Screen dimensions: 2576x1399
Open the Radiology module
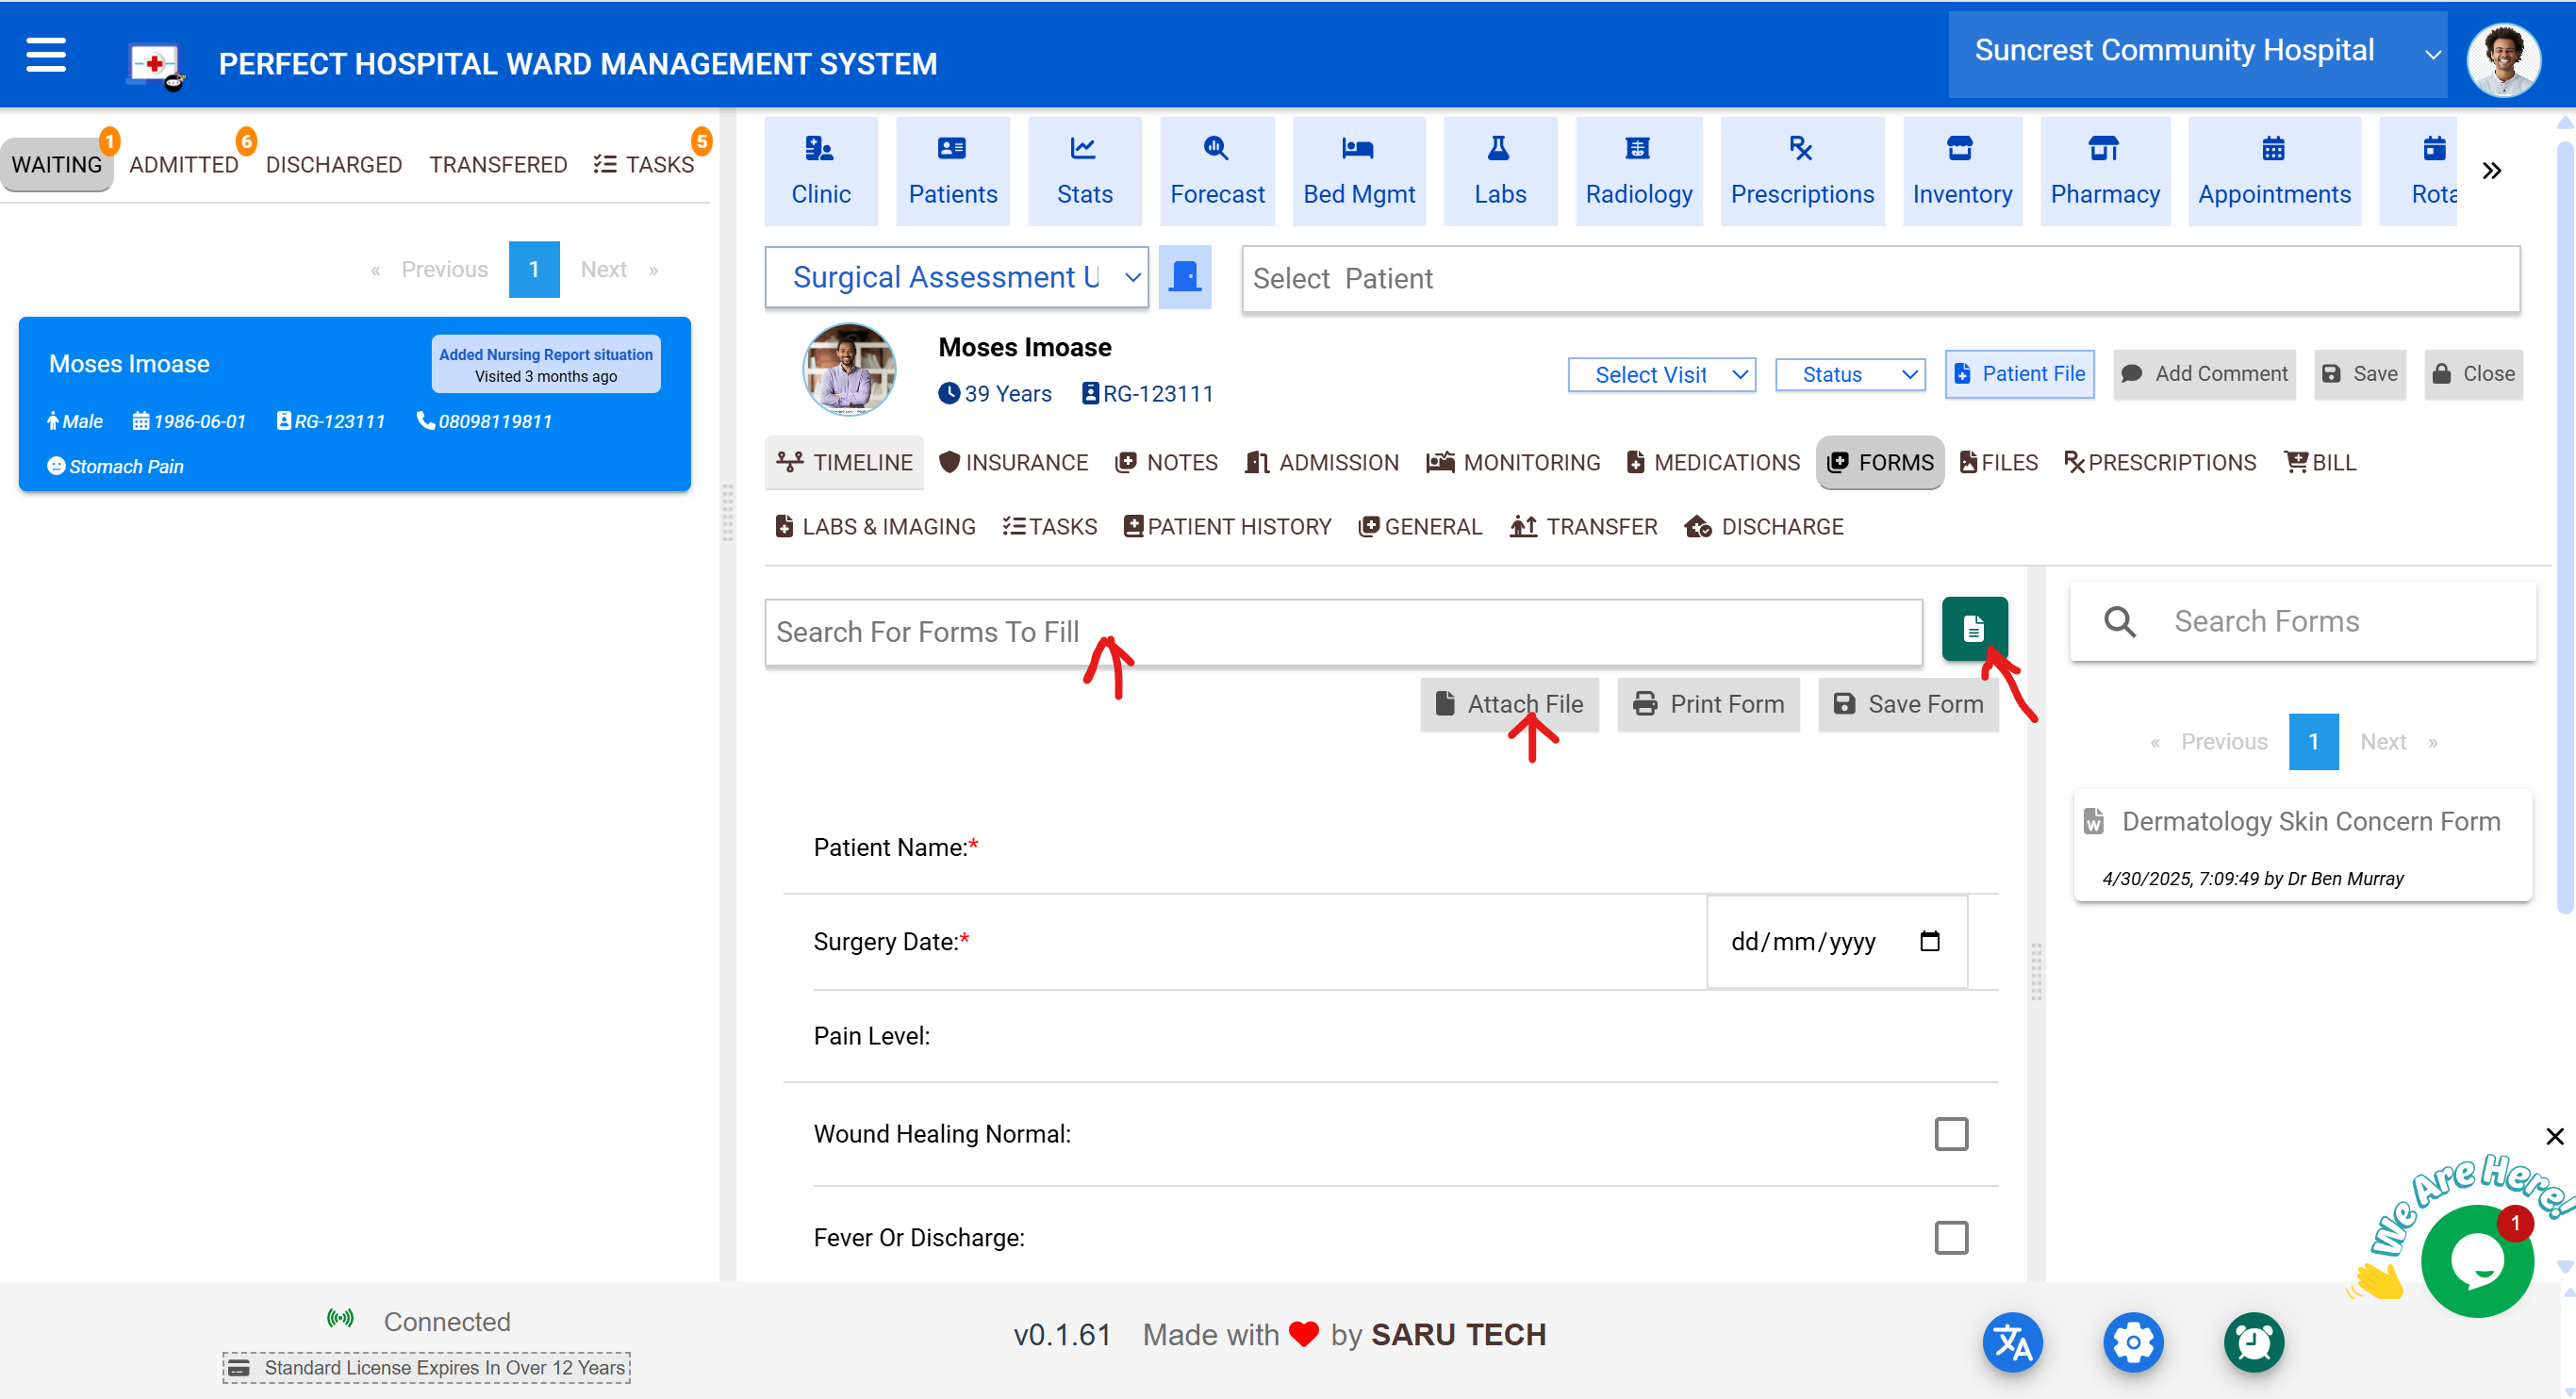pos(1639,171)
